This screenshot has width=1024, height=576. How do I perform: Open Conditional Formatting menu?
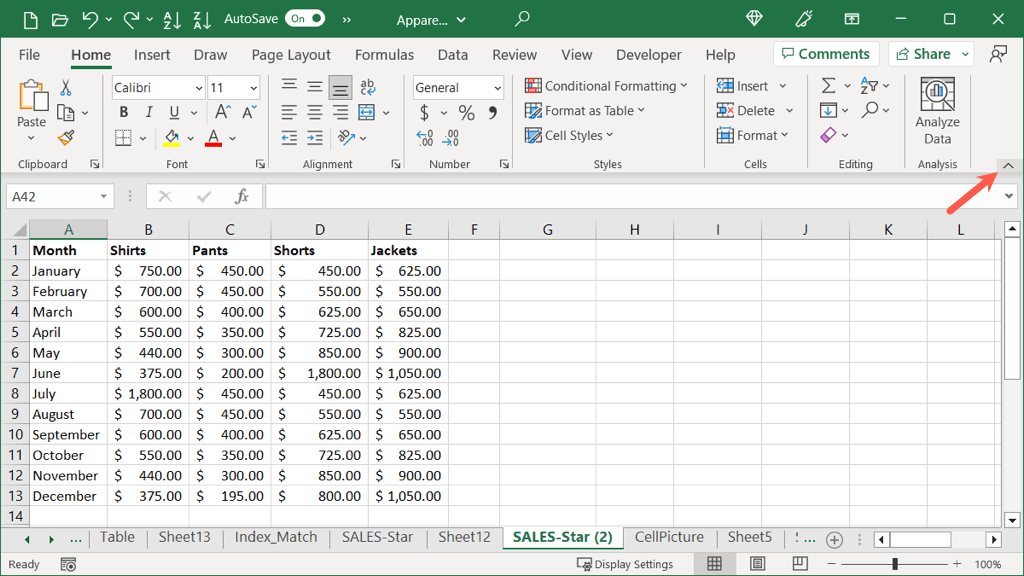pyautogui.click(x=606, y=86)
